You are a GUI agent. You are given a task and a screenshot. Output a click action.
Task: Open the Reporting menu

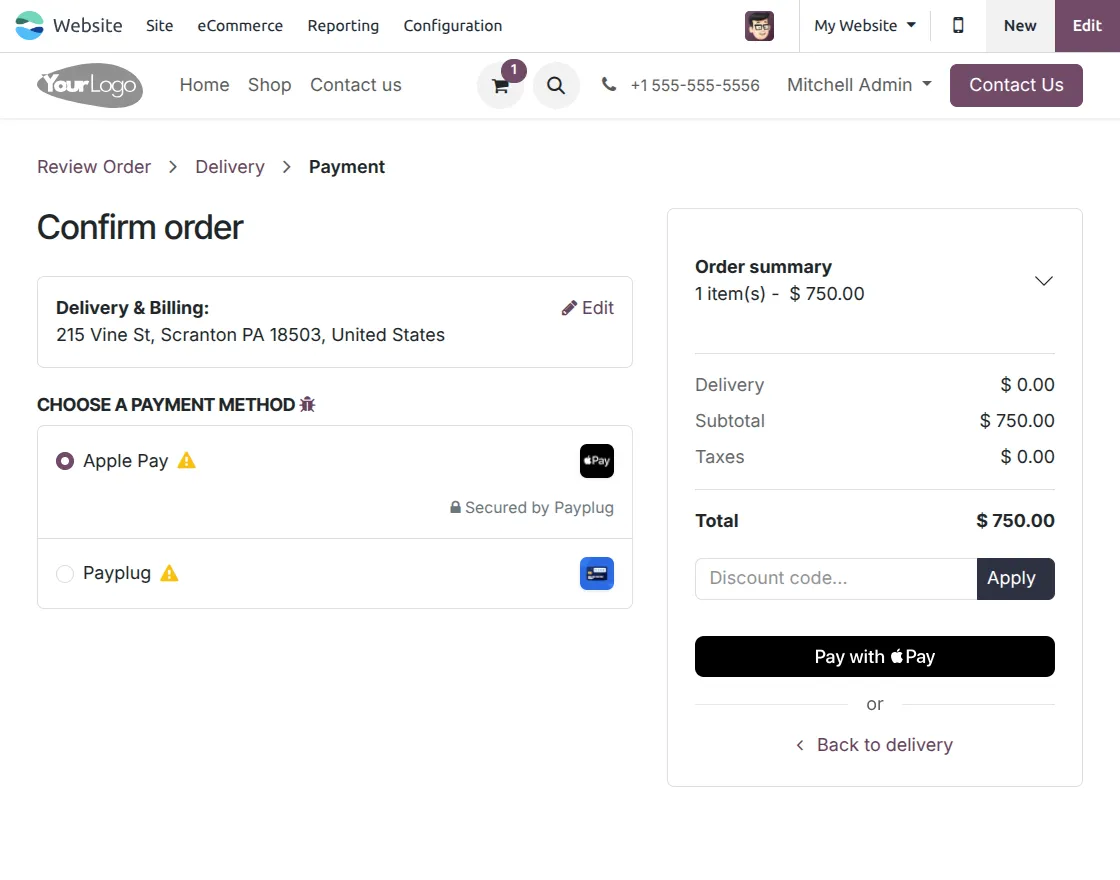pyautogui.click(x=343, y=26)
